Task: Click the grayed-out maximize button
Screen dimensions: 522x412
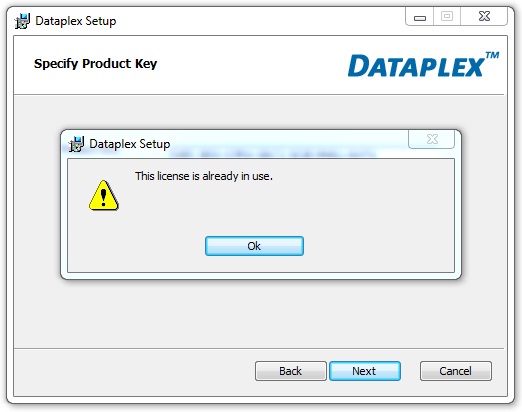Action: (x=447, y=17)
